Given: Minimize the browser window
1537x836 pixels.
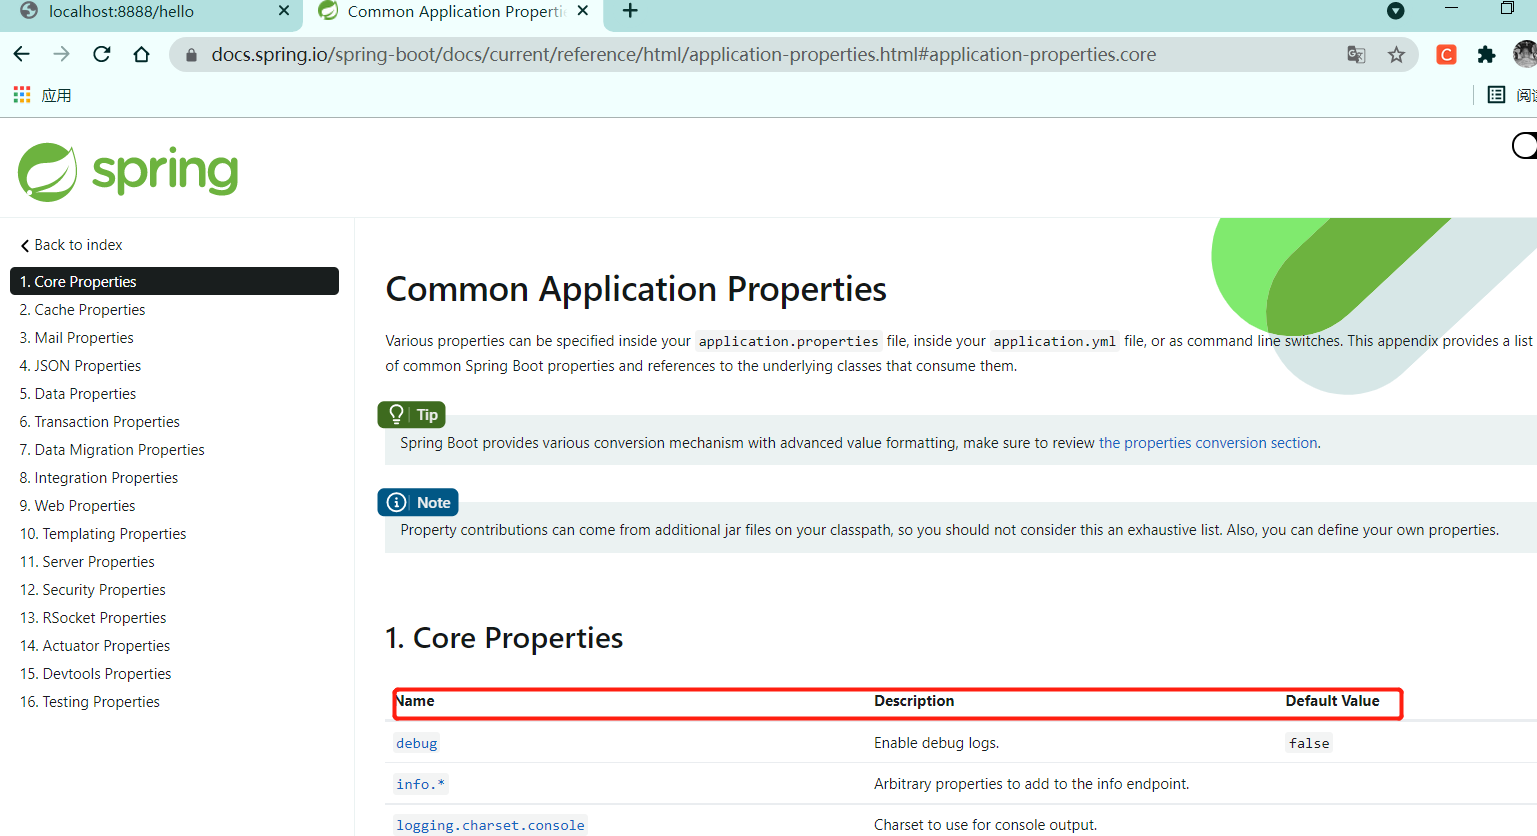Looking at the screenshot, I should tap(1452, 8).
